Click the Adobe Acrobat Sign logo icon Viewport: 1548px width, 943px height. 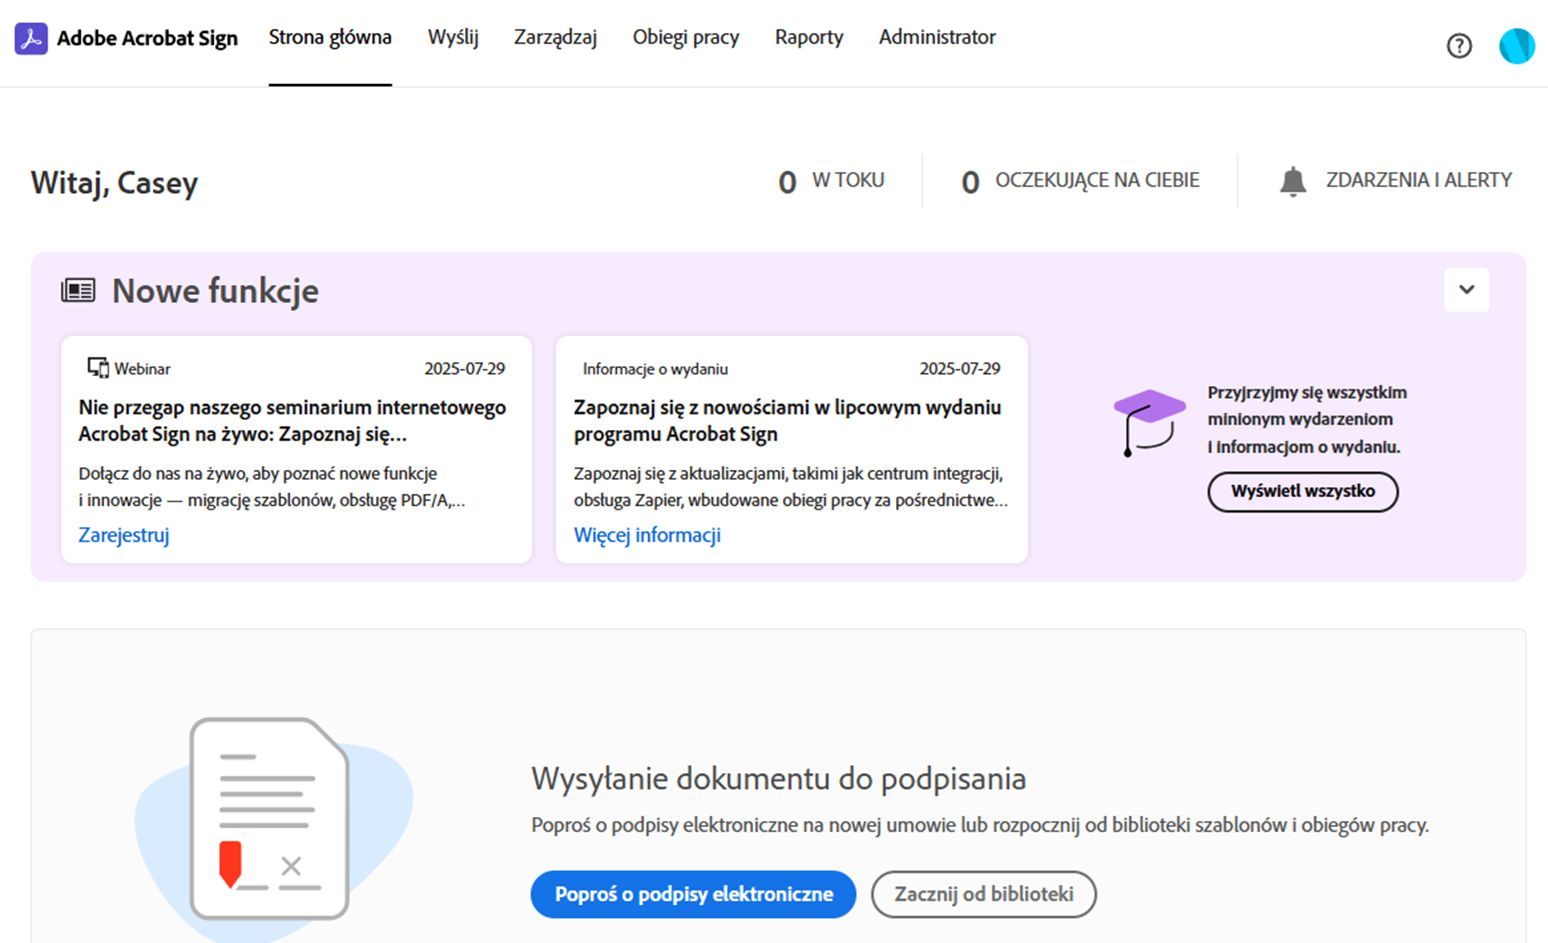point(31,38)
